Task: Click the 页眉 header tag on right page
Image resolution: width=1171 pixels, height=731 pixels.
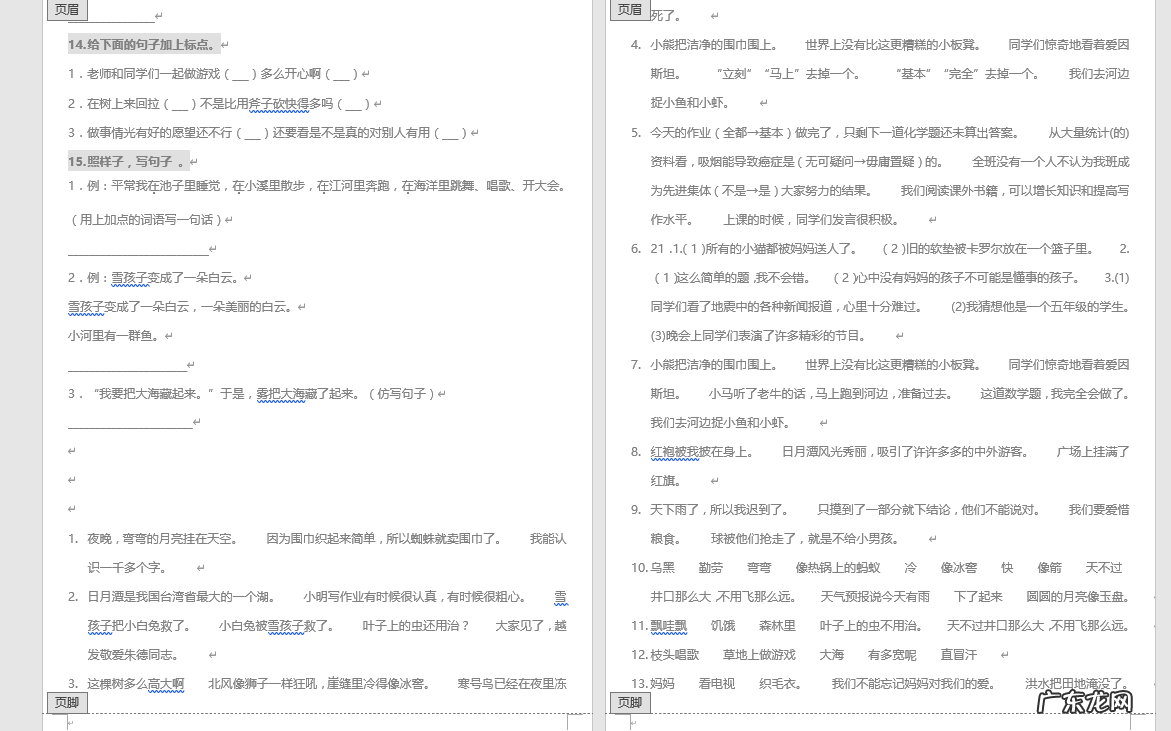Action: (x=629, y=11)
